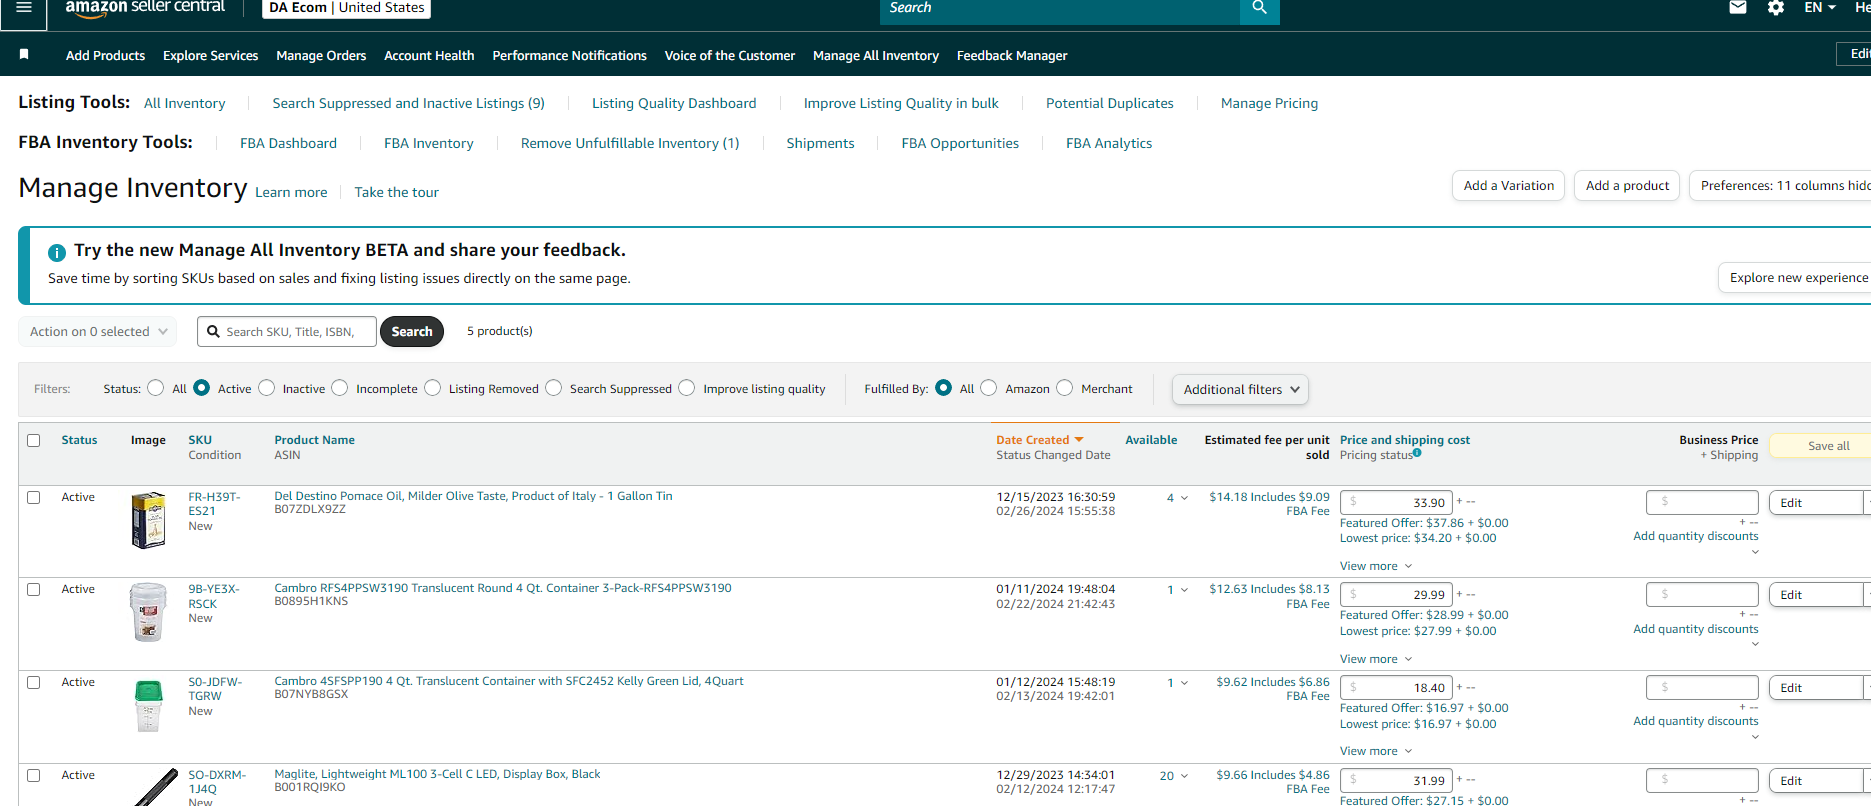1871x806 pixels.
Task: Open Add quantity discounts for Cambro RFS4PPSW3190
Action: point(1695,629)
